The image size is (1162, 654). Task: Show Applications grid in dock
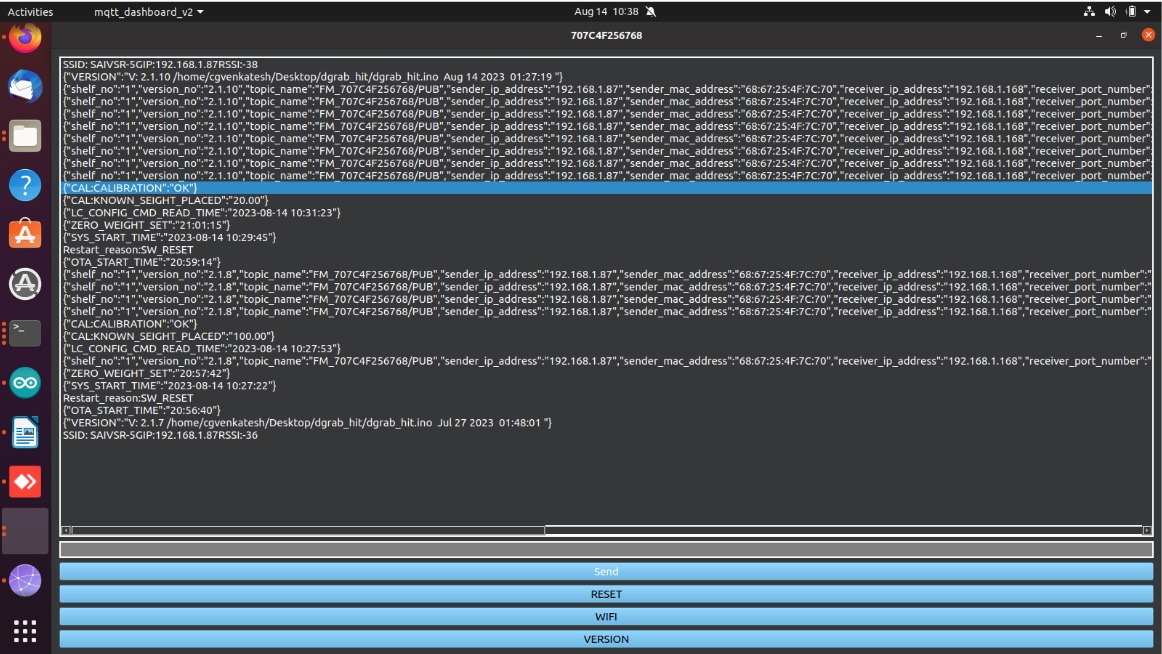[25, 630]
